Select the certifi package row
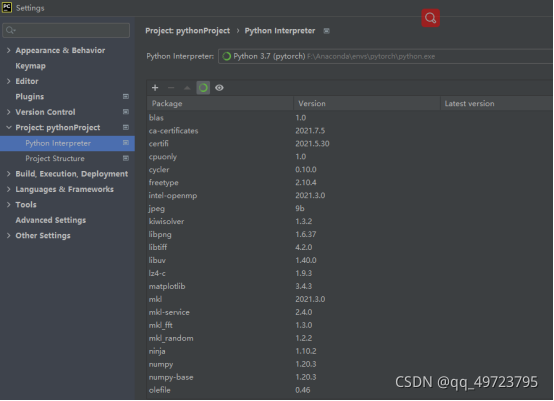Screen dimensions: 554x401 pyautogui.click(x=350, y=144)
